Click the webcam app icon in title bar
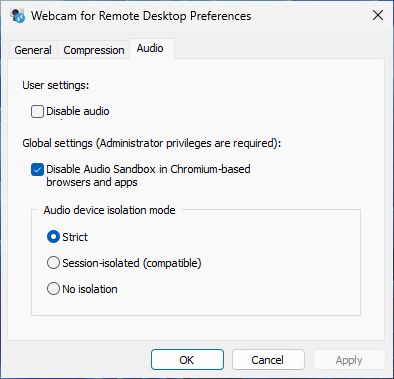 [18, 16]
